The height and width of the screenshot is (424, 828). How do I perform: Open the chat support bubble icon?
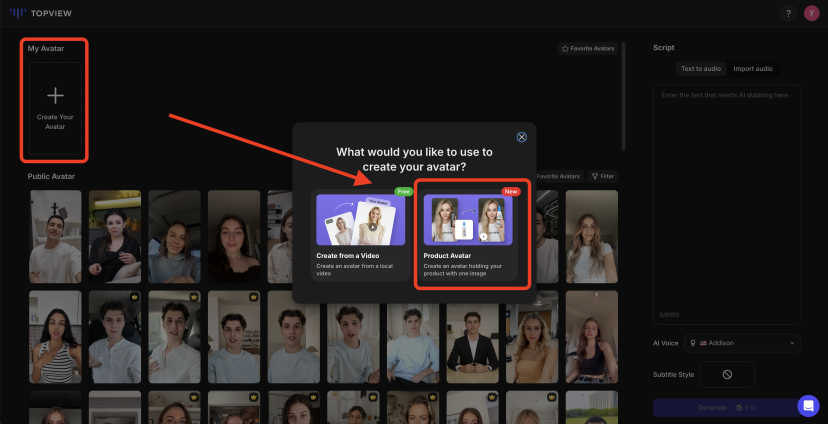tap(808, 406)
